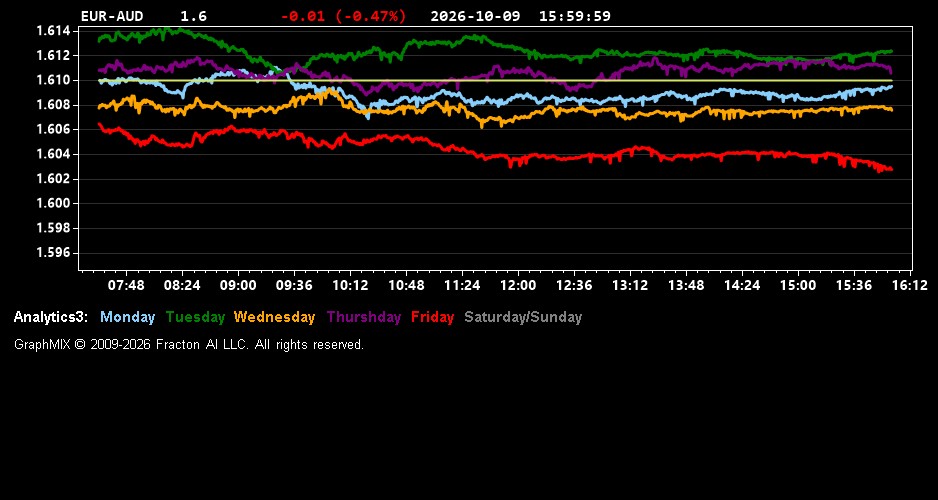
Task: Click the 1.600 y-axis label
Action: (x=53, y=204)
